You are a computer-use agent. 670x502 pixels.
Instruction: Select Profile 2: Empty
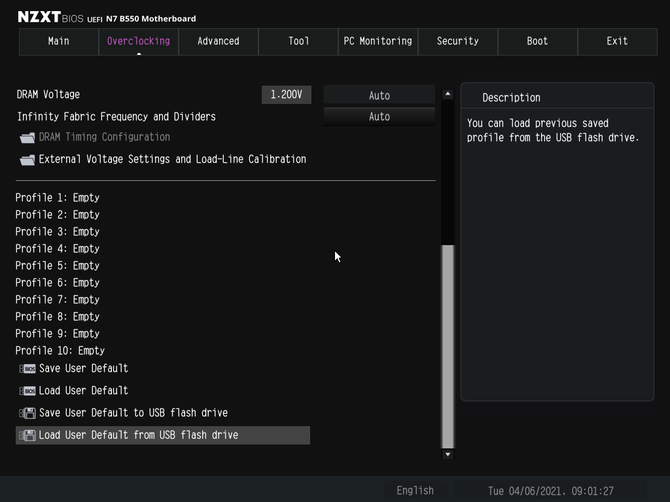click(57, 215)
